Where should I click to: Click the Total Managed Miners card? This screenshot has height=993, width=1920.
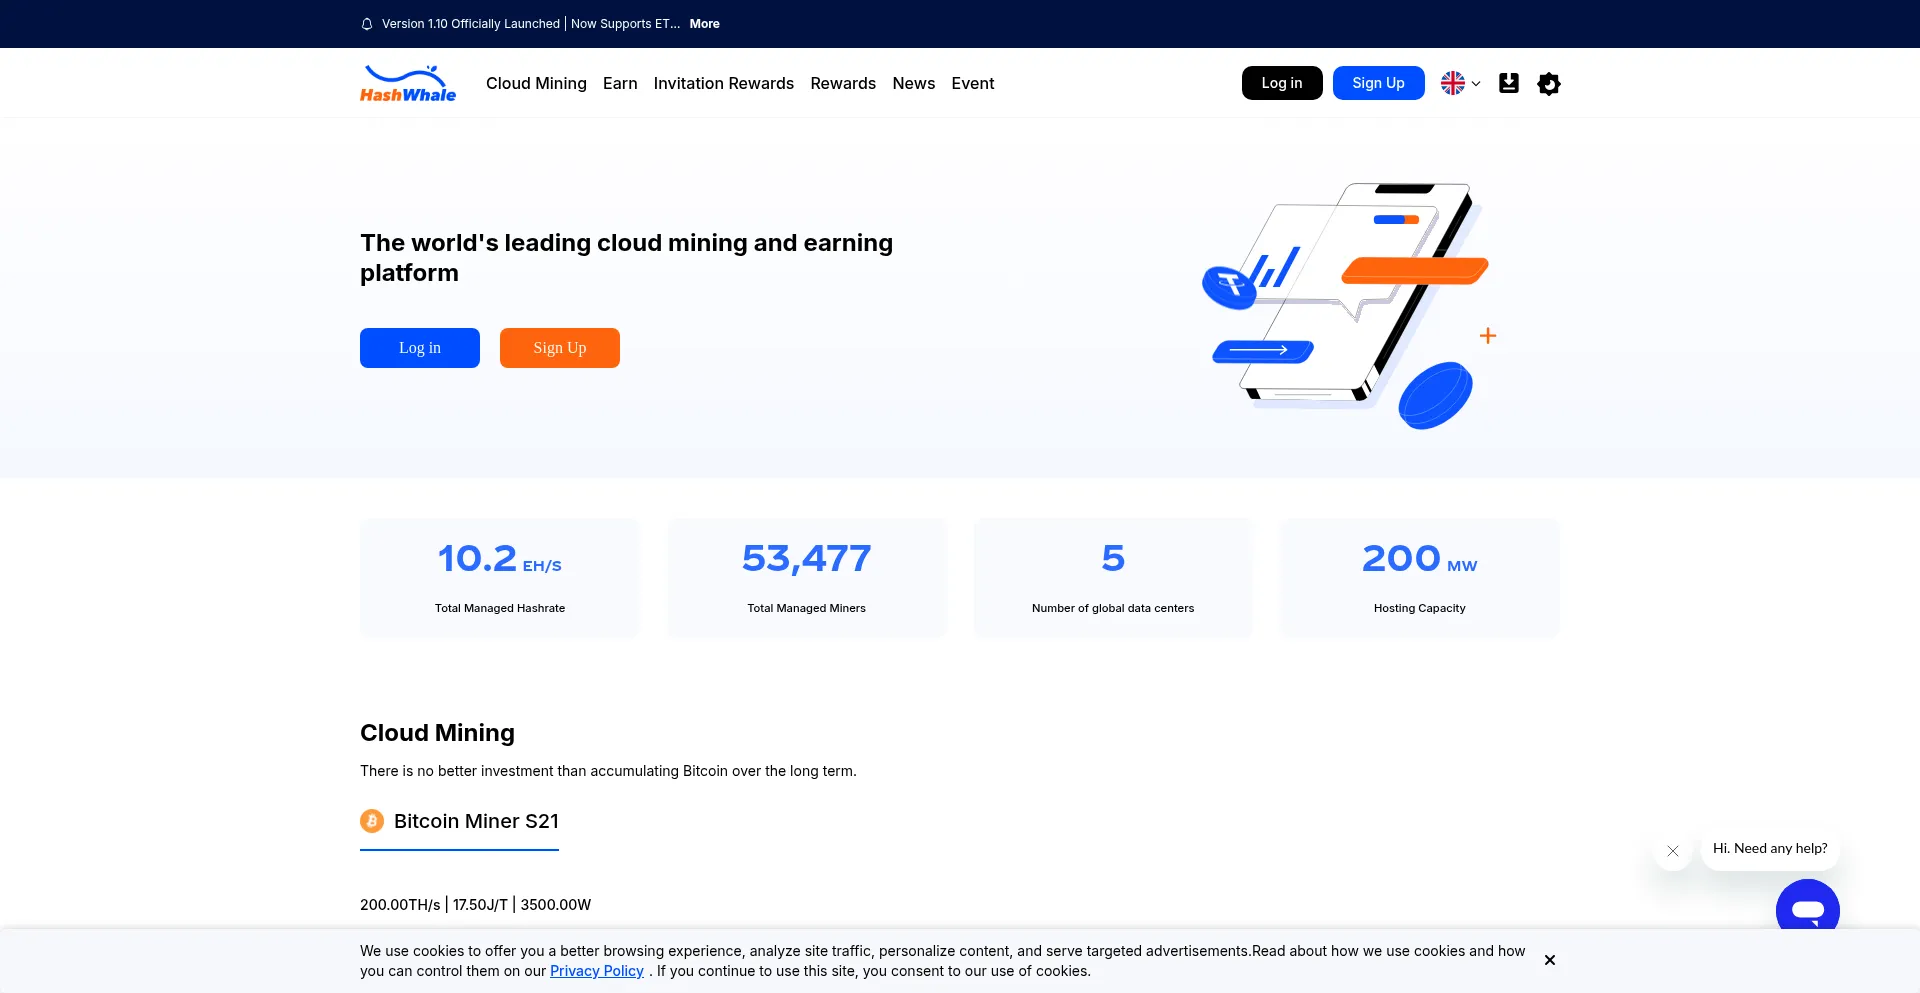pyautogui.click(x=807, y=578)
